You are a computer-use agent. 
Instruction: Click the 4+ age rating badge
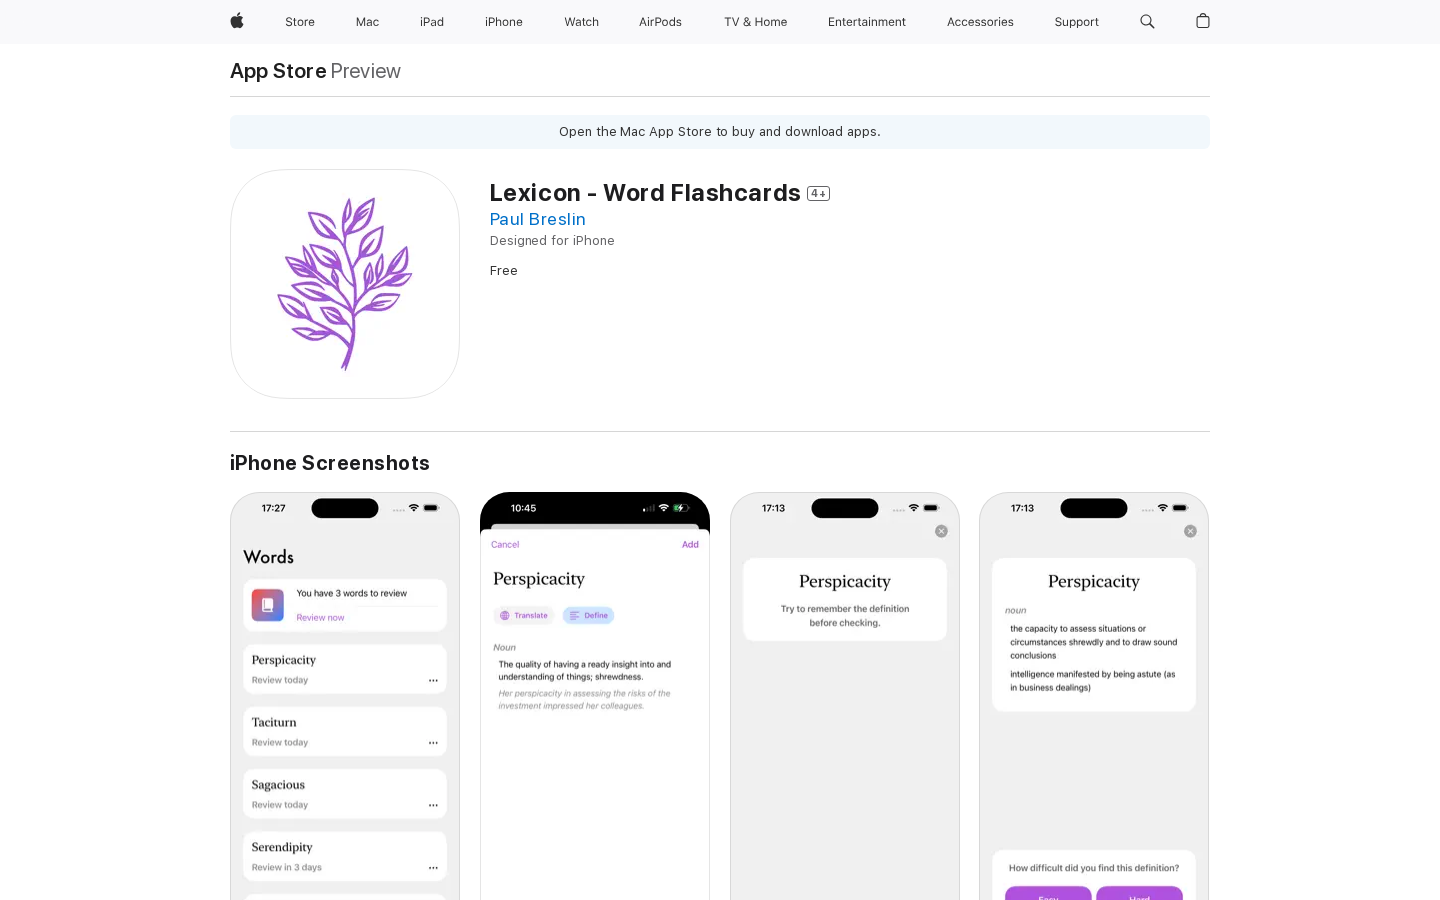click(819, 194)
